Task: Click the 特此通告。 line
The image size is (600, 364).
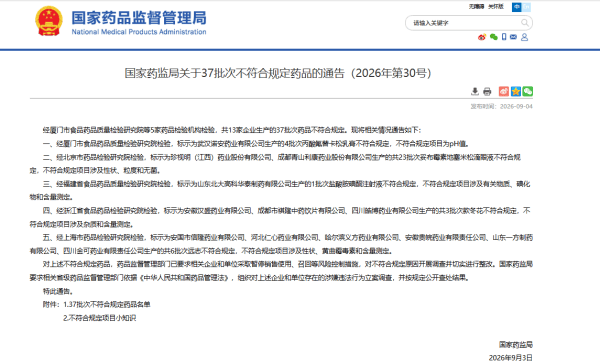Action: (x=57, y=291)
